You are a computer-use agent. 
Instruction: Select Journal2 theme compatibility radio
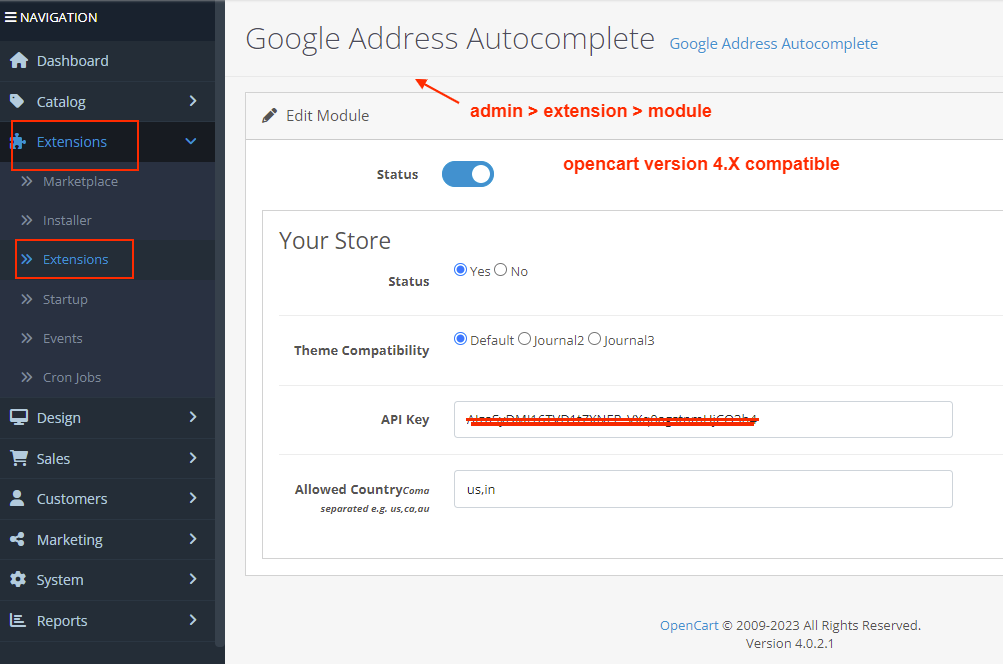(x=524, y=339)
